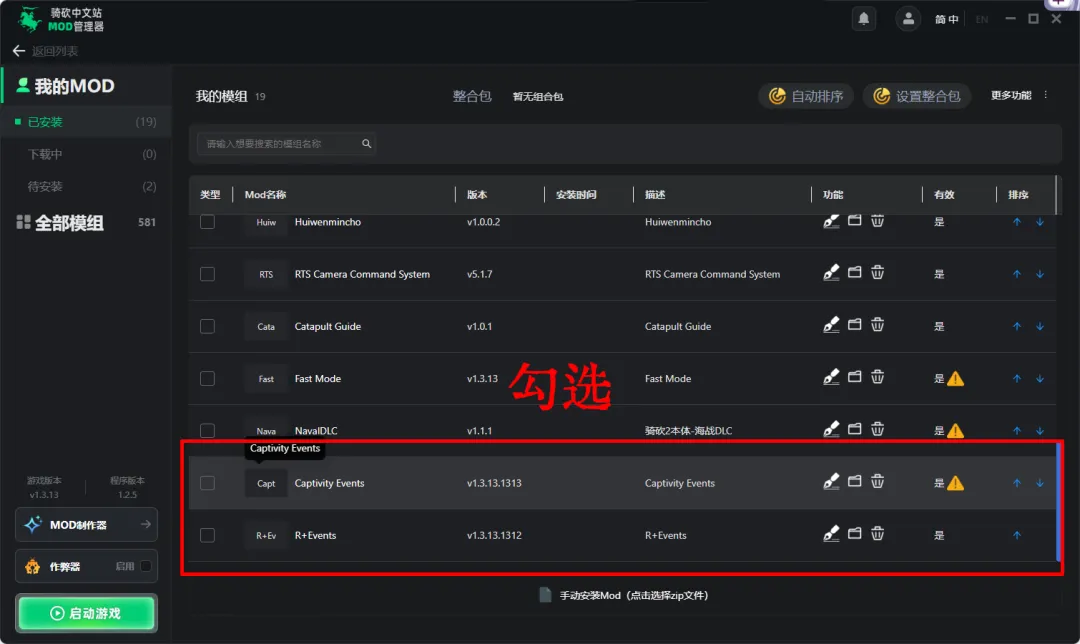Delete the Fast Mode mod
Viewport: 1080px width, 644px height.
click(x=878, y=377)
